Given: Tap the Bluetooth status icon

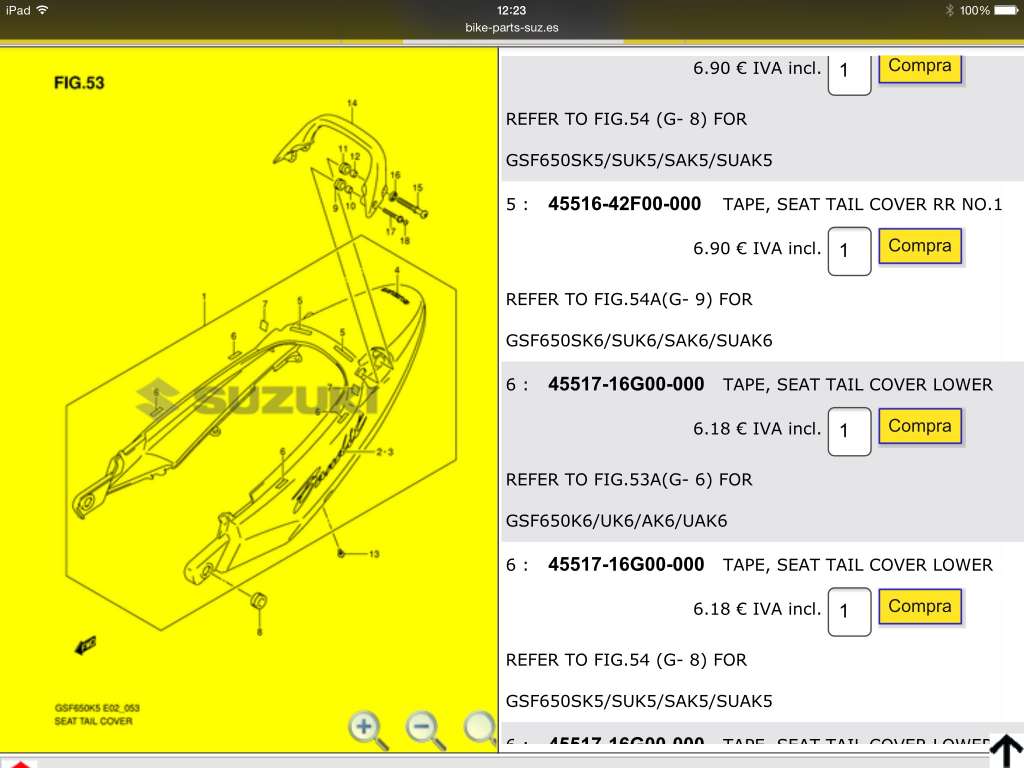Looking at the screenshot, I should coord(950,10).
